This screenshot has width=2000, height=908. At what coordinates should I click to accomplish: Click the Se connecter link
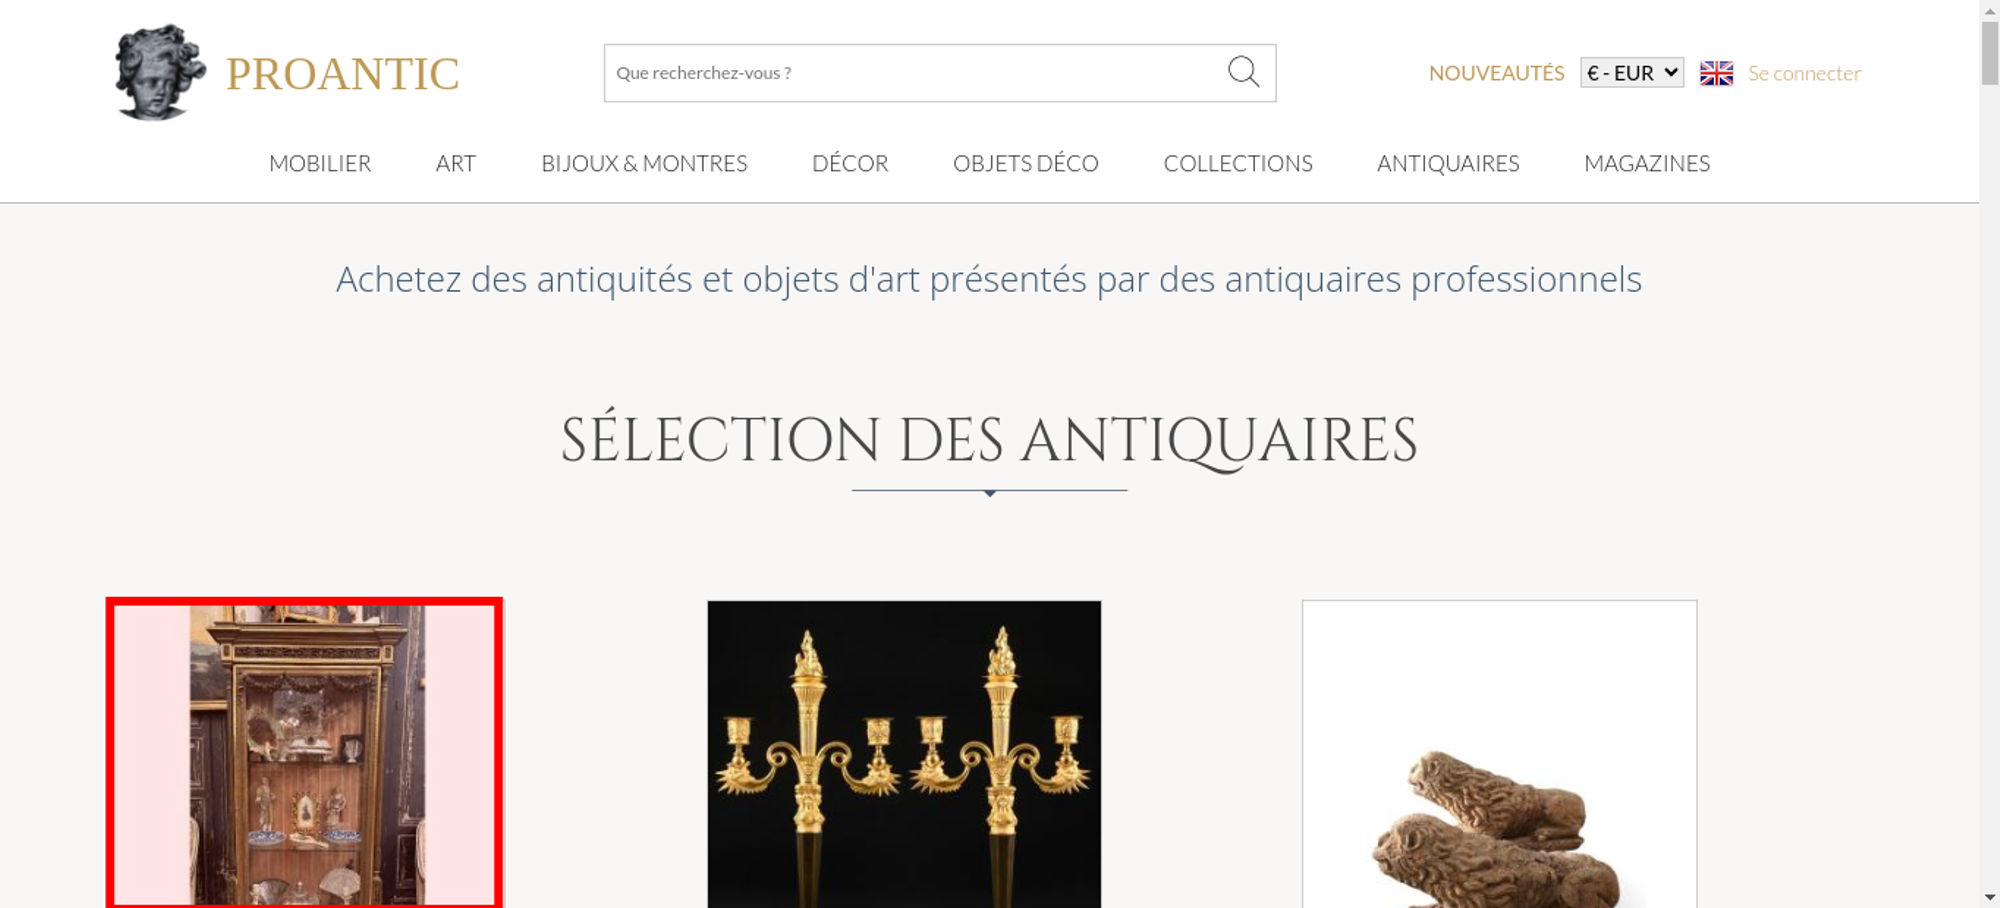click(x=1804, y=73)
